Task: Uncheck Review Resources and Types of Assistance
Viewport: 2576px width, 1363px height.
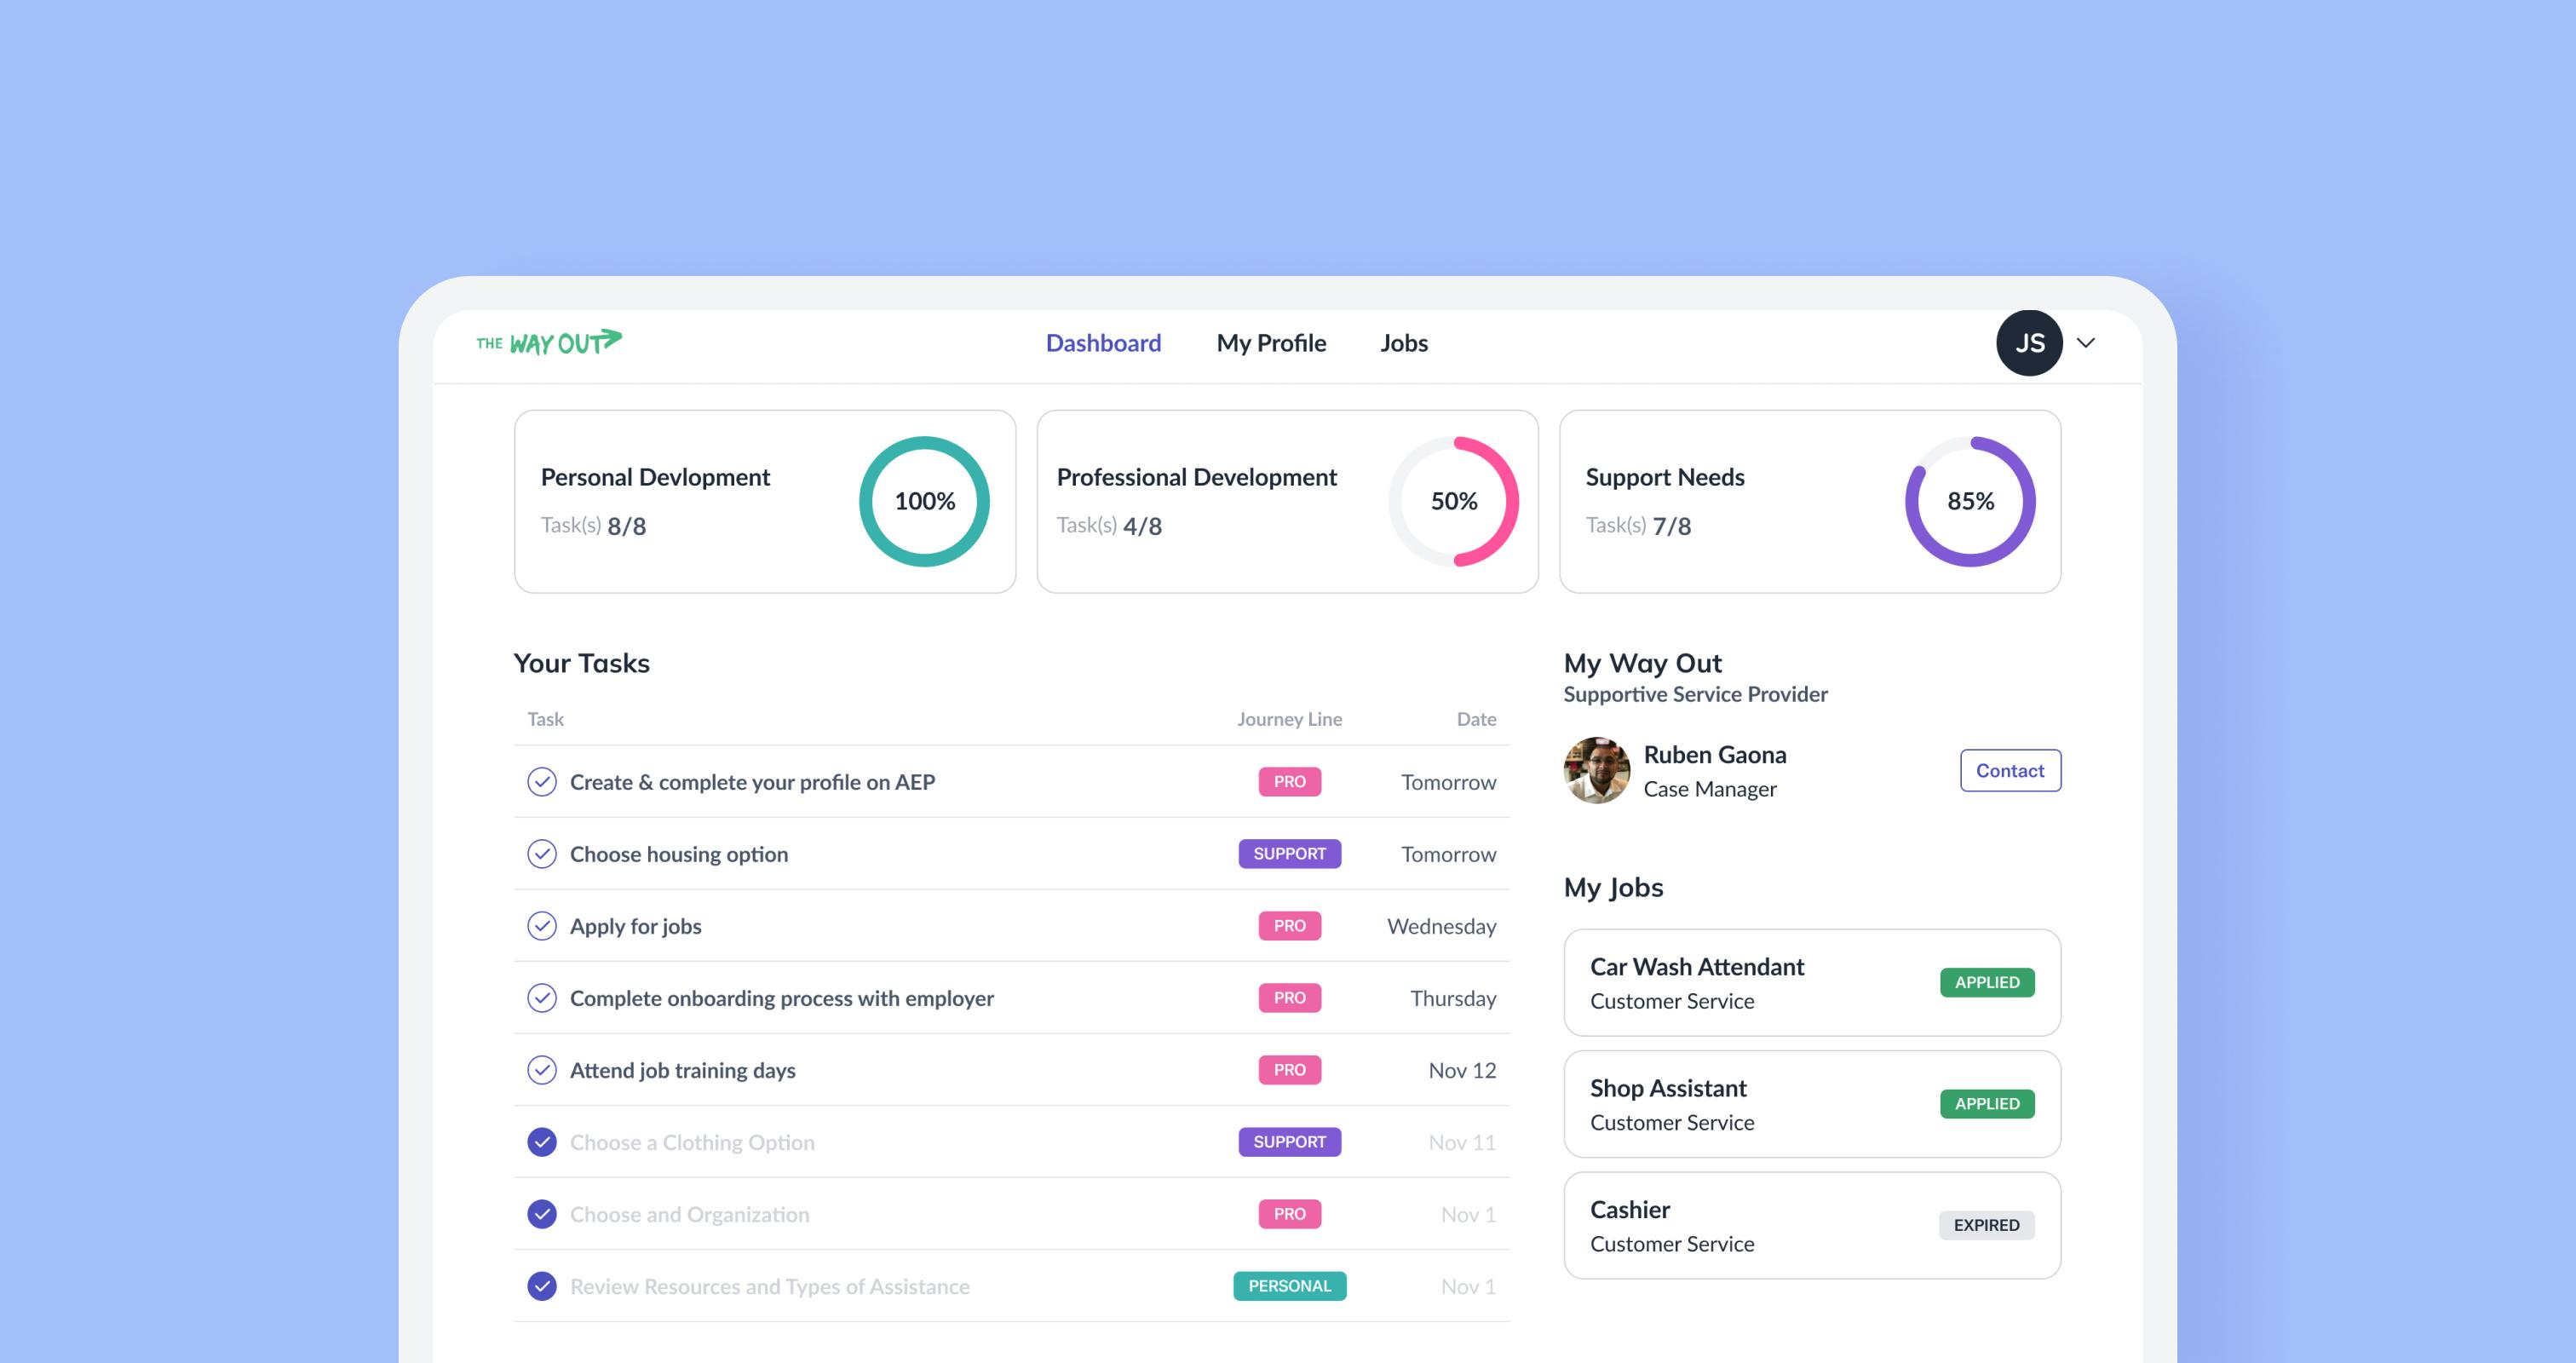Action: (x=542, y=1286)
